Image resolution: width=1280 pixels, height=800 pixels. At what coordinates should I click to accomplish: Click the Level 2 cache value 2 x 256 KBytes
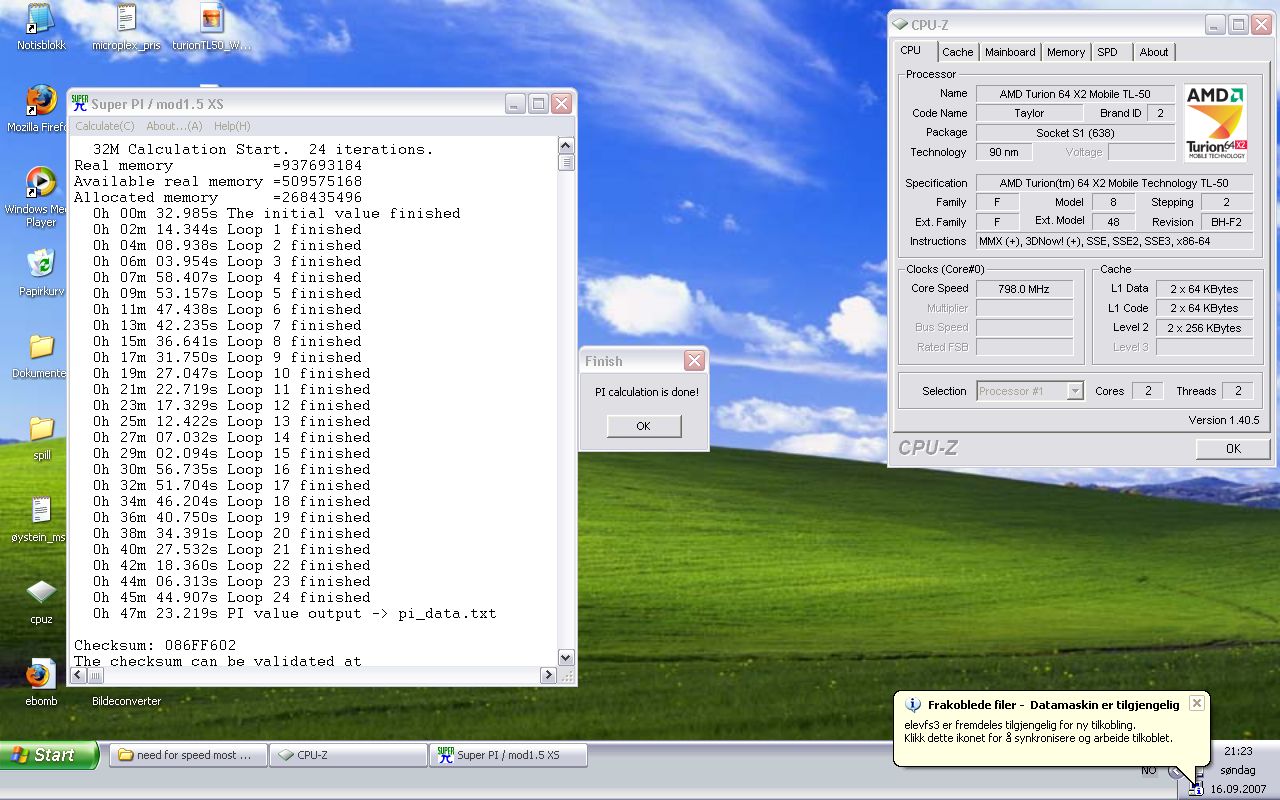pos(1204,327)
